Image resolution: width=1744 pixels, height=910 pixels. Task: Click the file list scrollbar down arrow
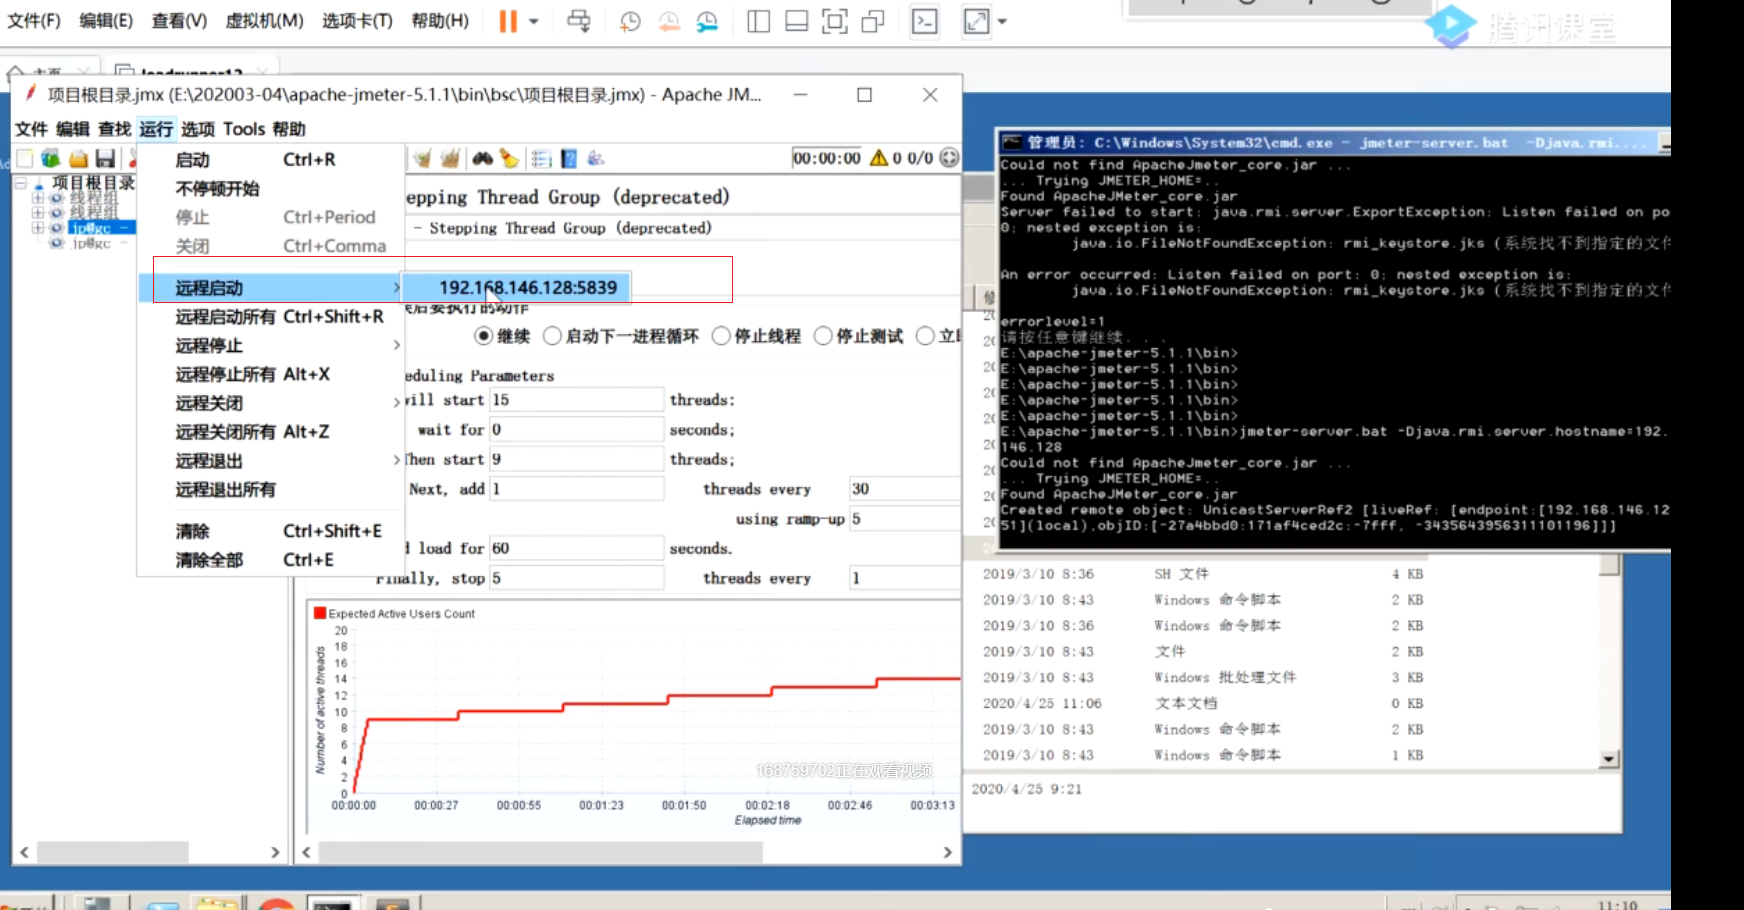click(1609, 759)
